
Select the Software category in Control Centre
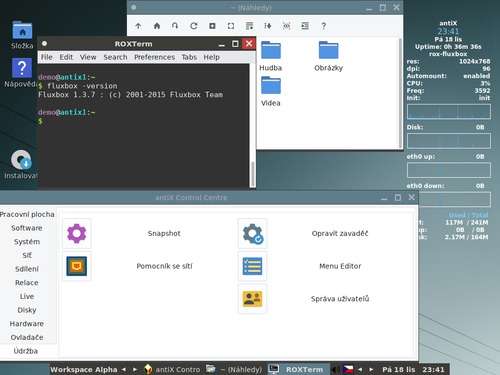click(27, 228)
